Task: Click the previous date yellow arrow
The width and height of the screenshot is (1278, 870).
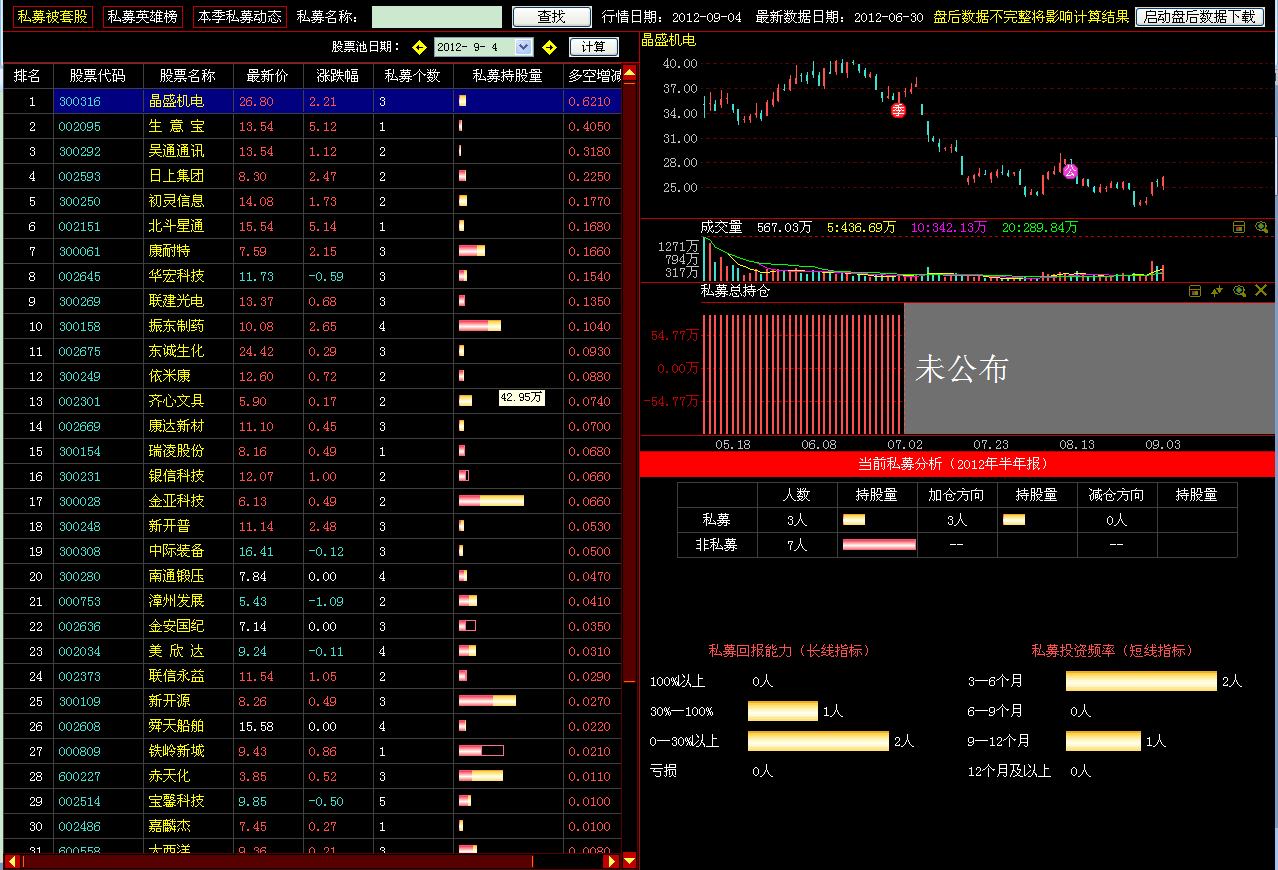Action: [x=419, y=47]
